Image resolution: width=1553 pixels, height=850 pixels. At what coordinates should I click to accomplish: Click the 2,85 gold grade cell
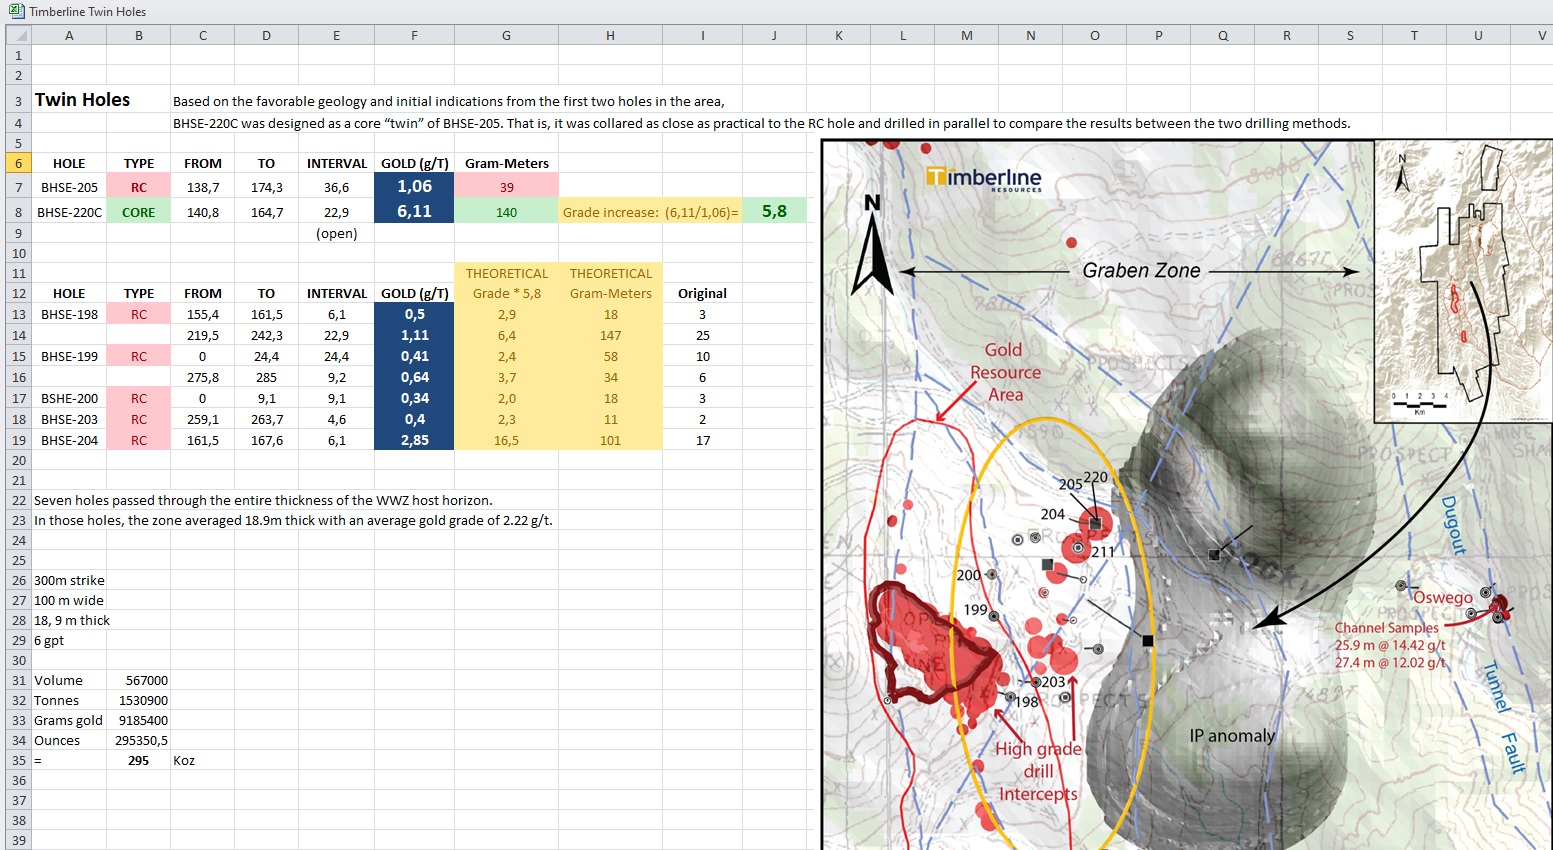point(414,440)
